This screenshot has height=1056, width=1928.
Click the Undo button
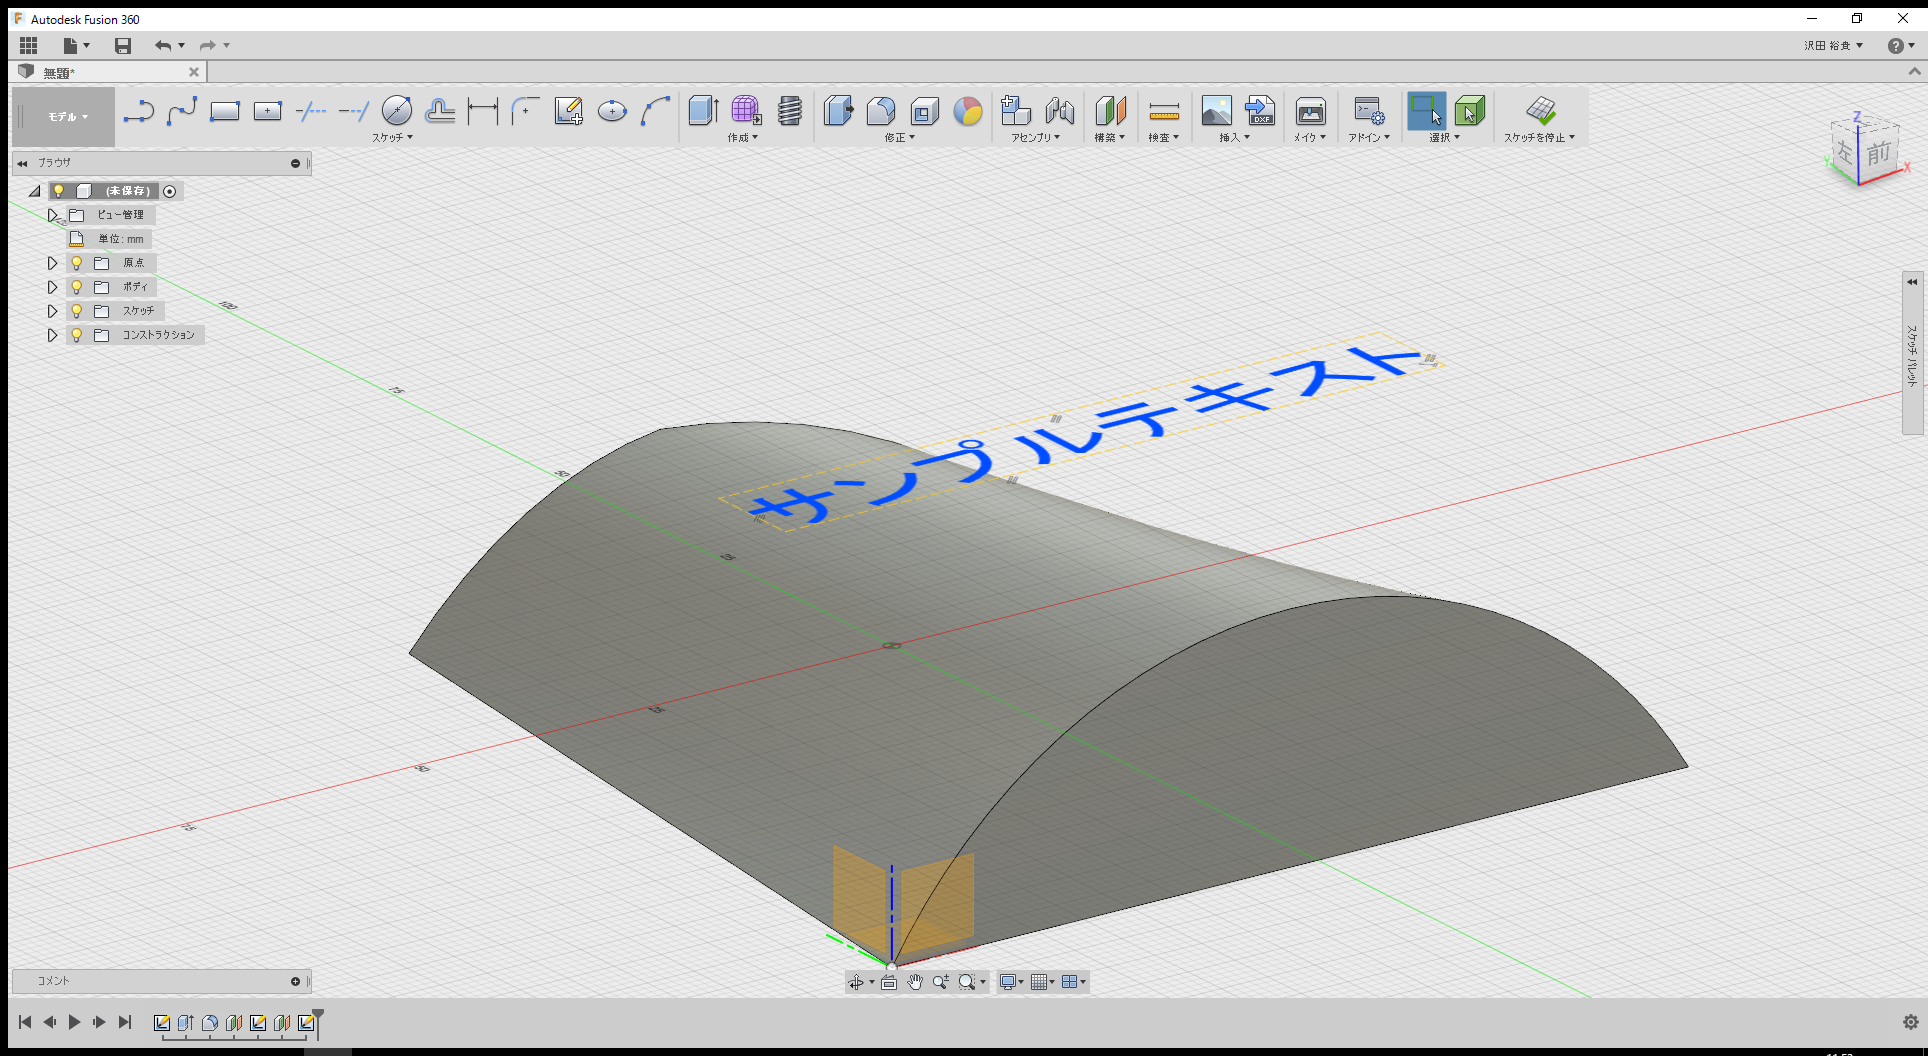(x=163, y=45)
